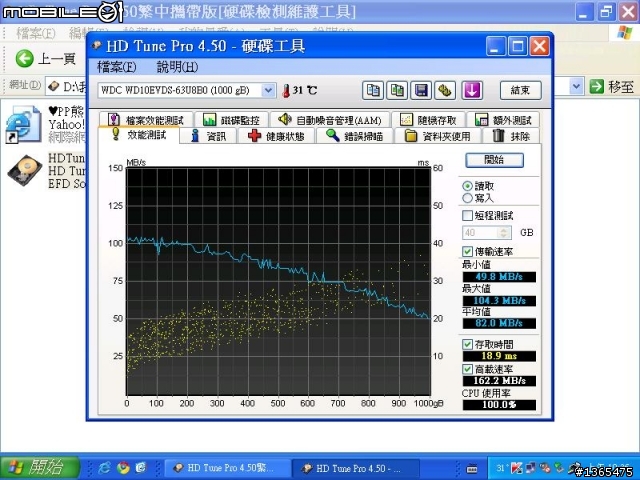
Task: Click the 結束 exit button
Action: (520, 90)
